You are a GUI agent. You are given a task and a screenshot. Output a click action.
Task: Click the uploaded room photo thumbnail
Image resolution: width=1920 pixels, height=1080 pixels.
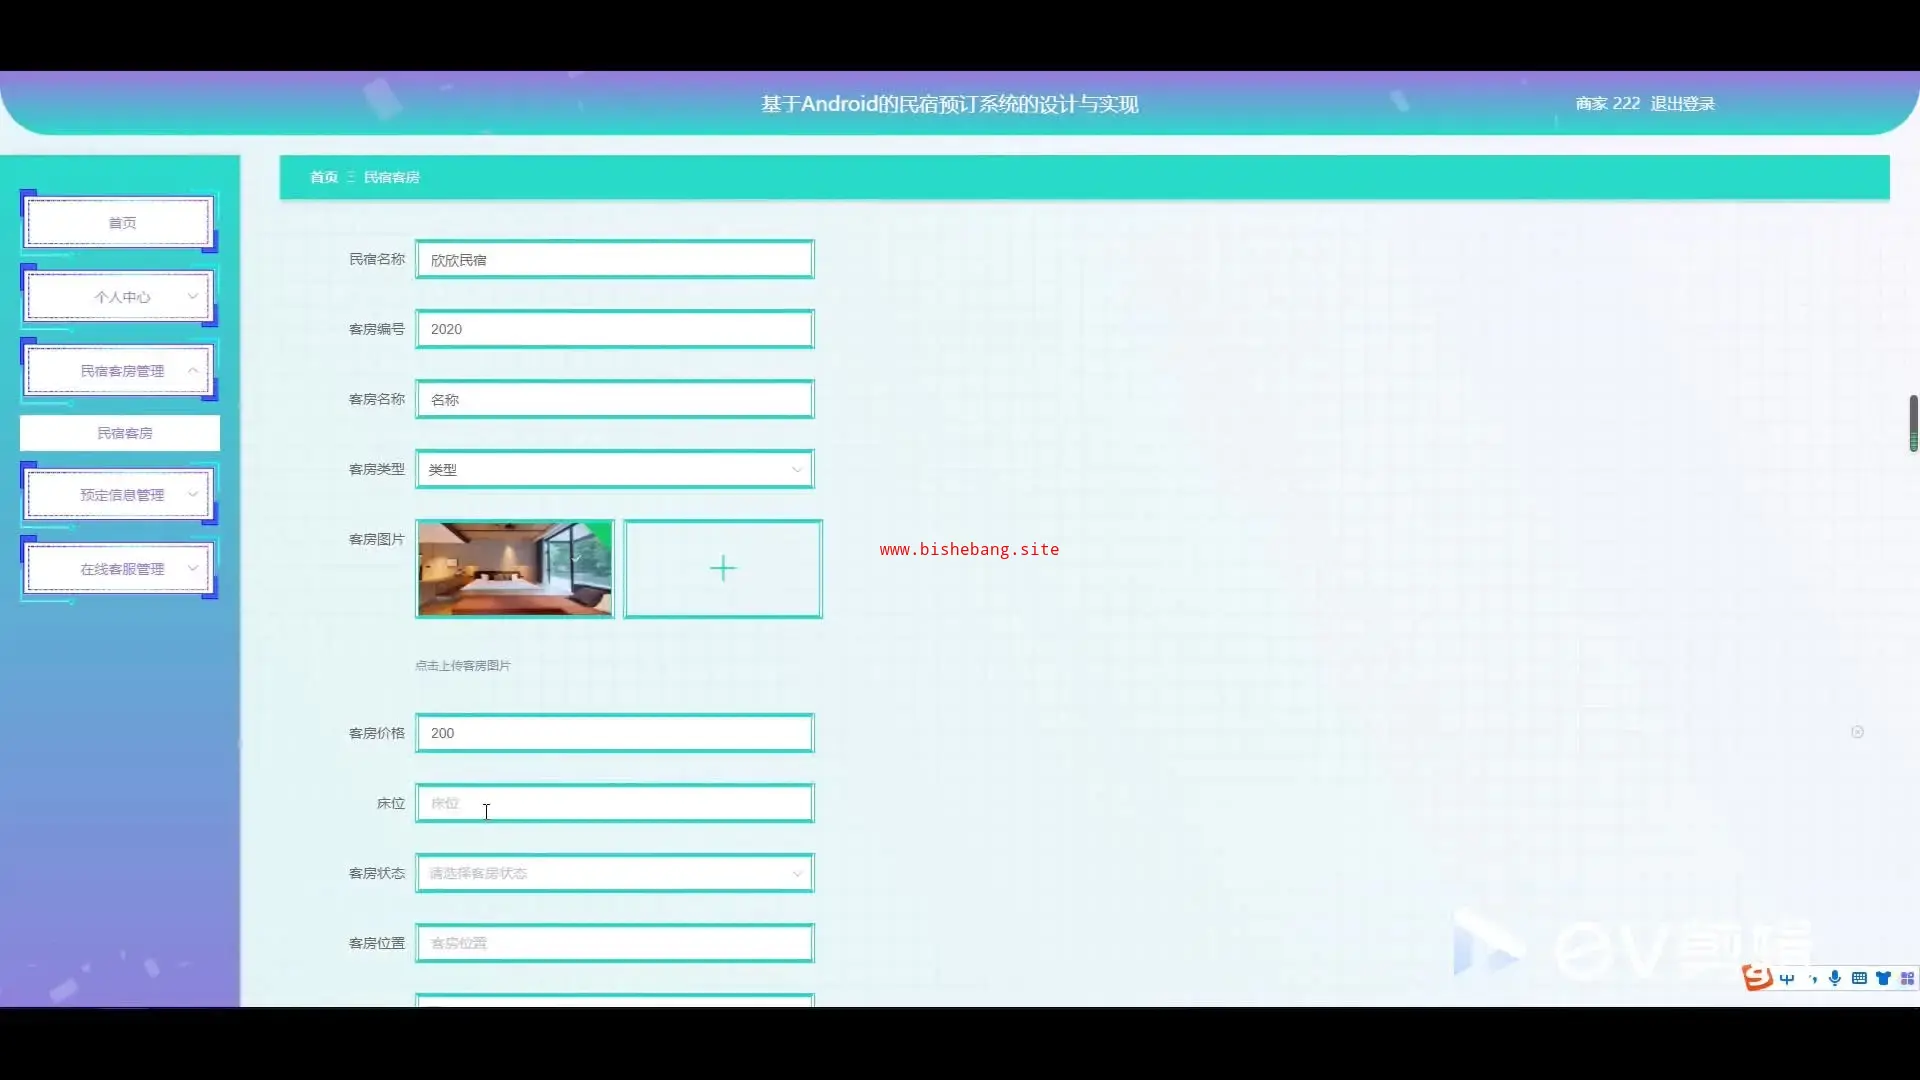tap(515, 569)
